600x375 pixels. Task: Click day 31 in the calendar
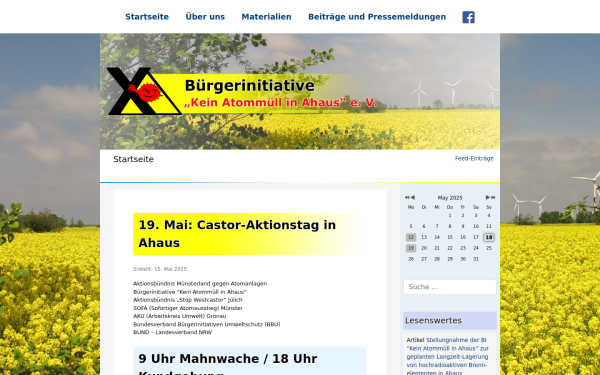tap(476, 259)
